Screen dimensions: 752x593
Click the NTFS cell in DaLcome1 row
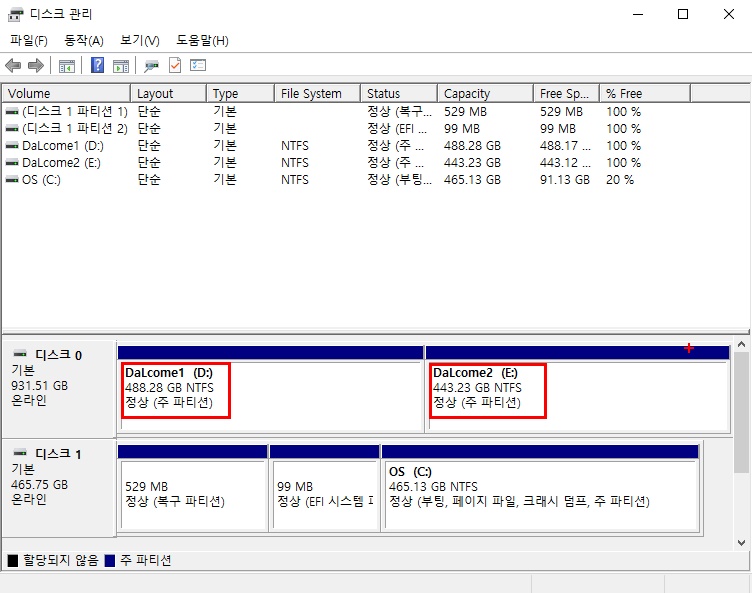click(295, 146)
